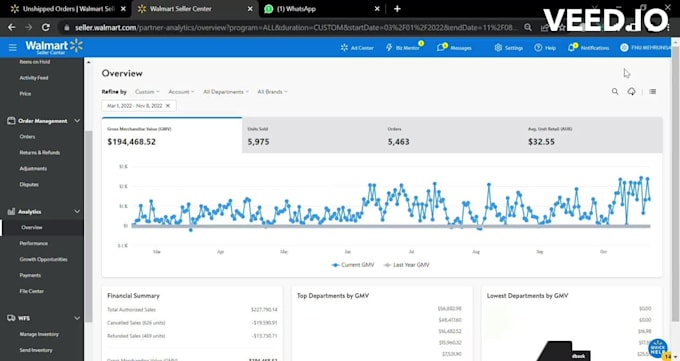Click the WFS truck section icon
This screenshot has width=680, height=361.
(11, 318)
